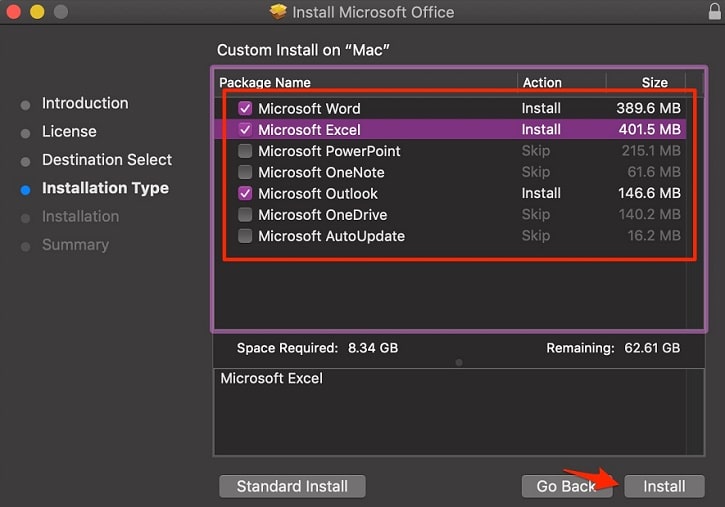Image resolution: width=725 pixels, height=507 pixels.
Task: Click the Skip action for Microsoft PowerPoint
Action: [536, 151]
